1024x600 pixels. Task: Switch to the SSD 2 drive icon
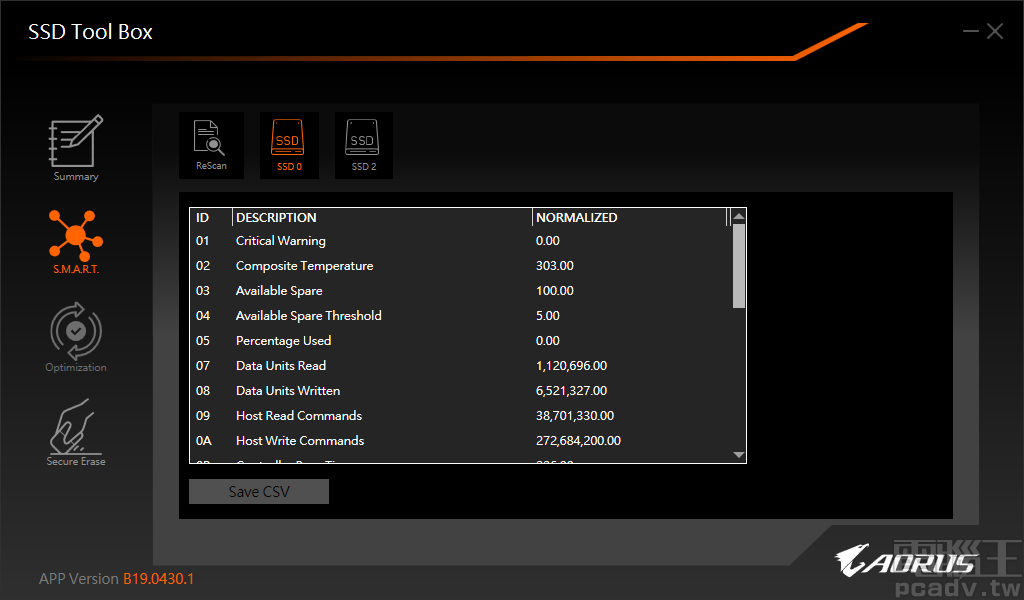tap(363, 144)
